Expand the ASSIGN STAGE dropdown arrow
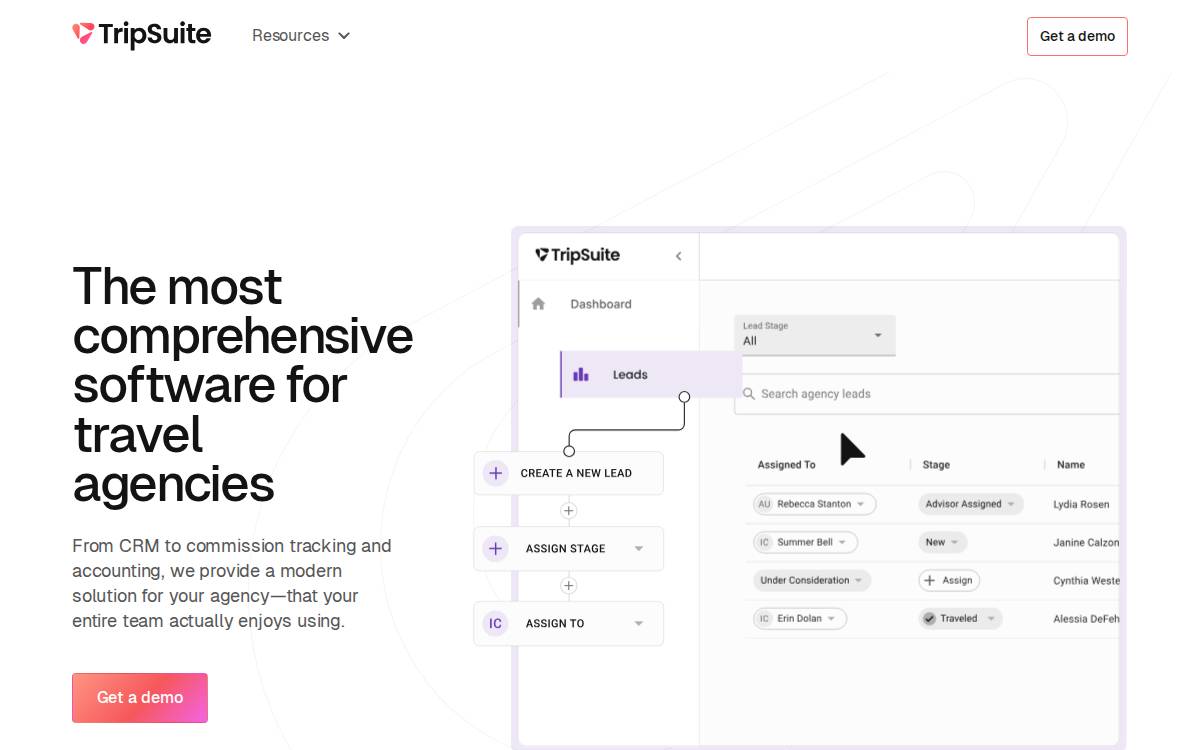 click(x=639, y=548)
